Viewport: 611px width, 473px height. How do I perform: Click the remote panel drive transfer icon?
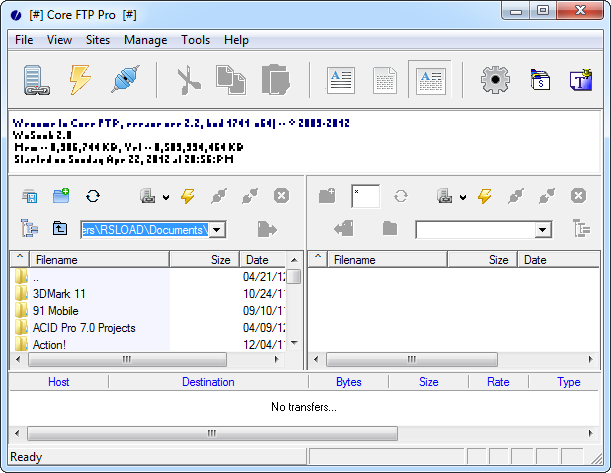(445, 196)
